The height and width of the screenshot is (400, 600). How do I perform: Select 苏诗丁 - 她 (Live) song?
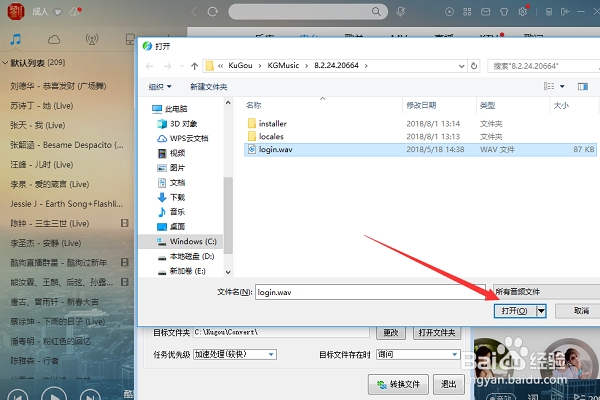point(41,106)
